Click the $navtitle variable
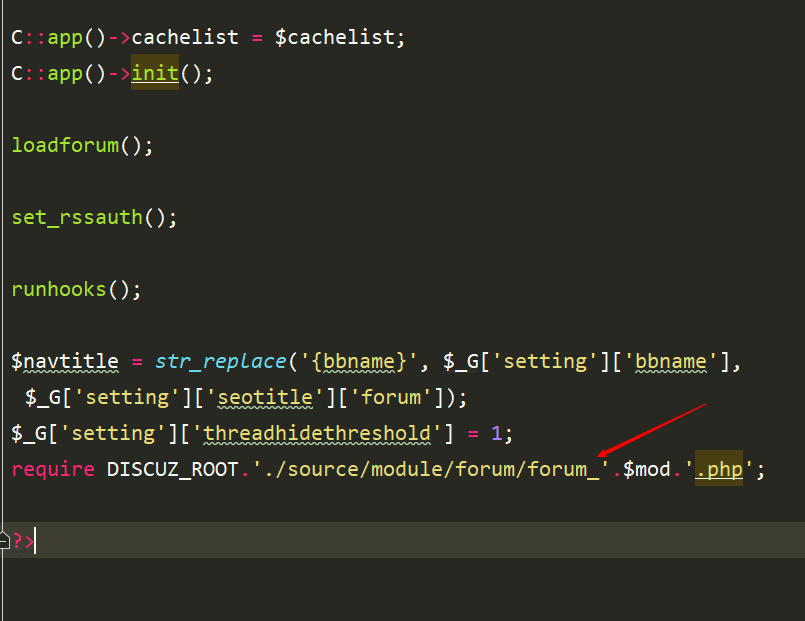Screen dimensions: 805x621 point(65,361)
